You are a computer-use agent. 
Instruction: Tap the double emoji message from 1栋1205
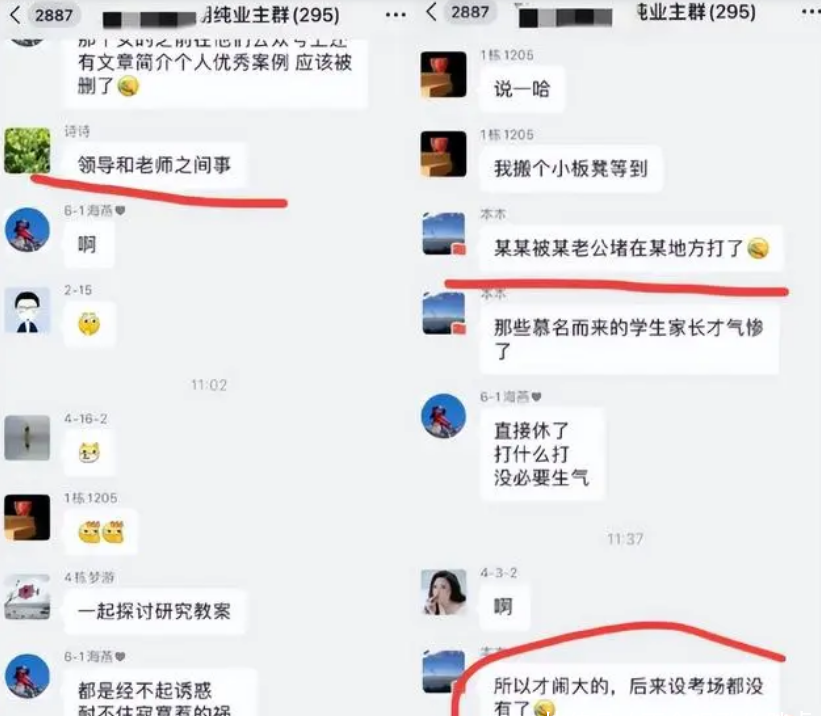click(x=101, y=532)
